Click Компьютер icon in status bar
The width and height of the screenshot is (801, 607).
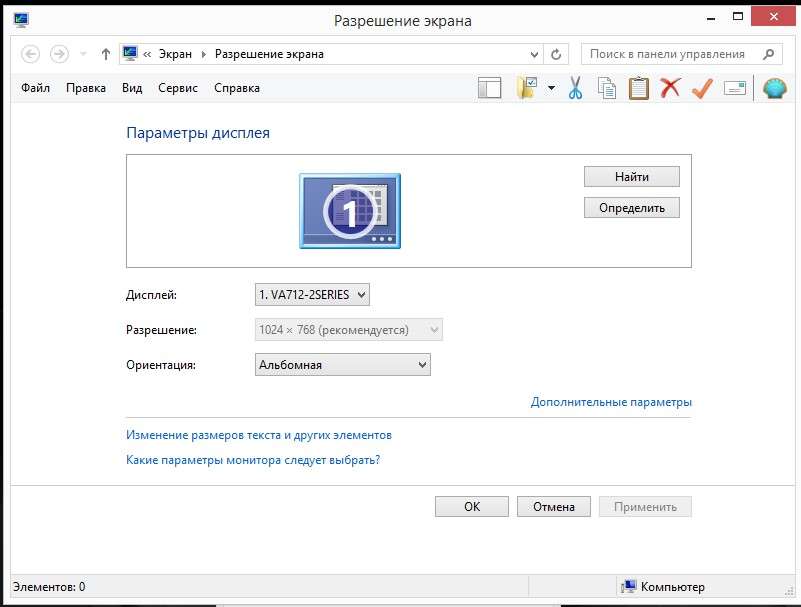628,587
